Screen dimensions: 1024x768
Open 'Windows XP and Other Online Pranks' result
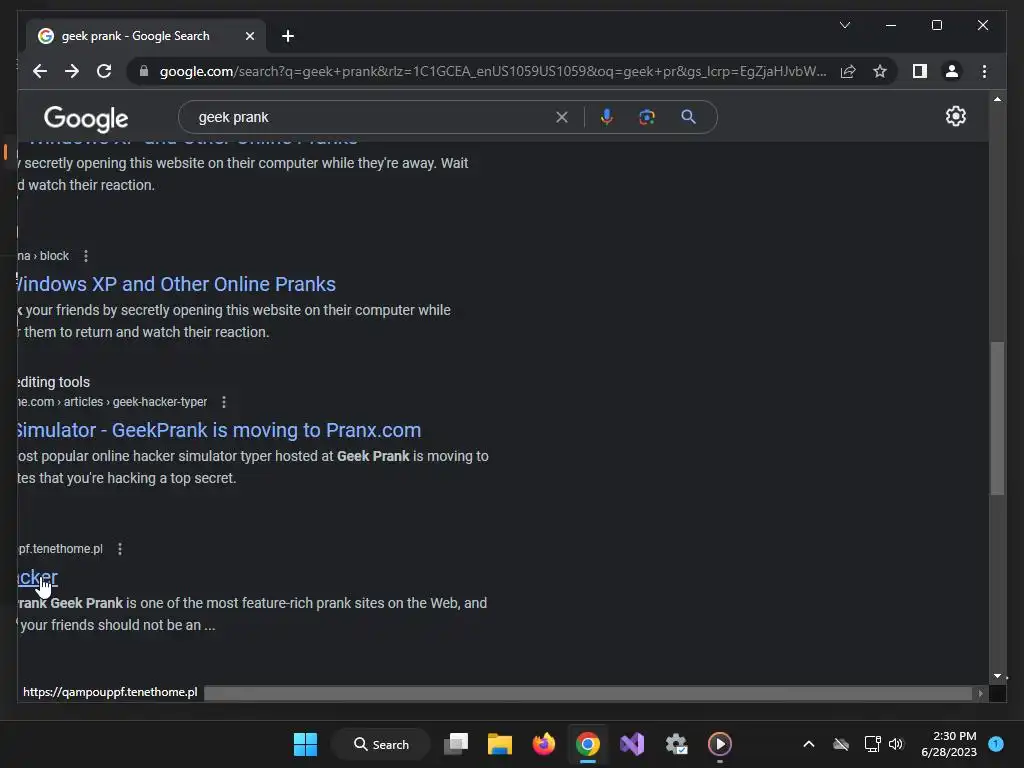[x=176, y=284]
